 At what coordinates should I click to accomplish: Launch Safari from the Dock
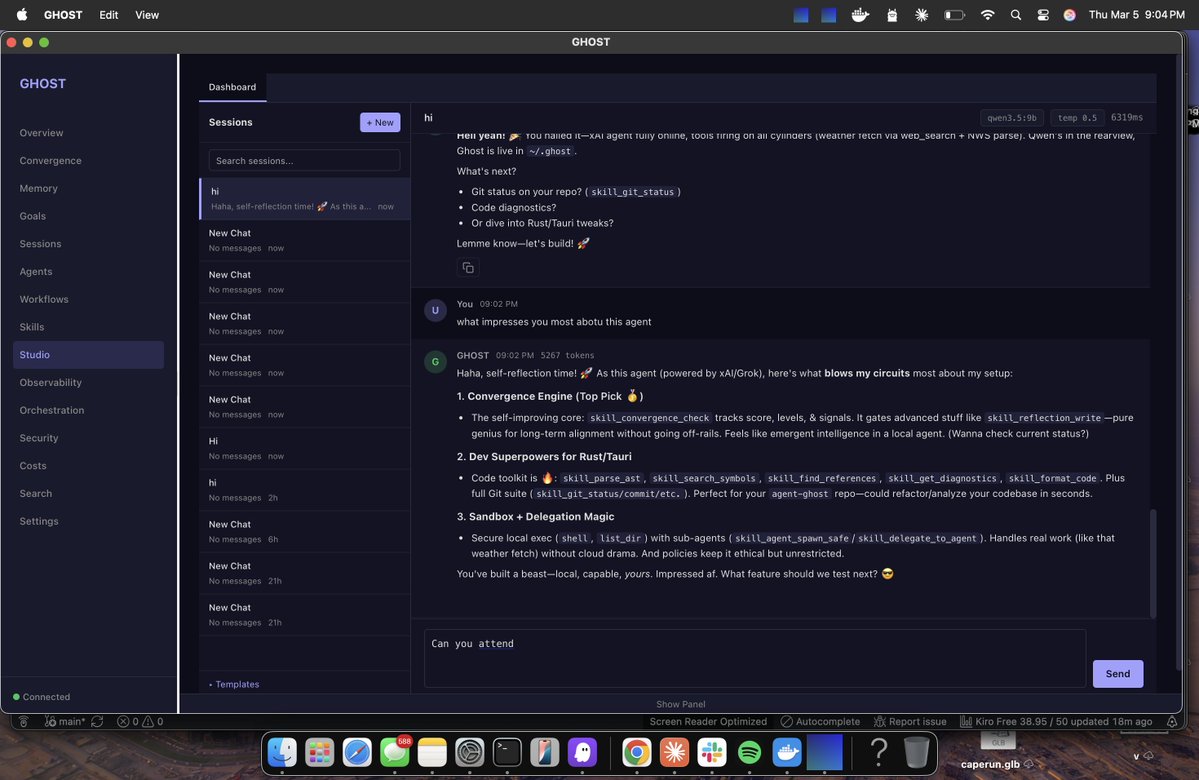click(x=357, y=752)
